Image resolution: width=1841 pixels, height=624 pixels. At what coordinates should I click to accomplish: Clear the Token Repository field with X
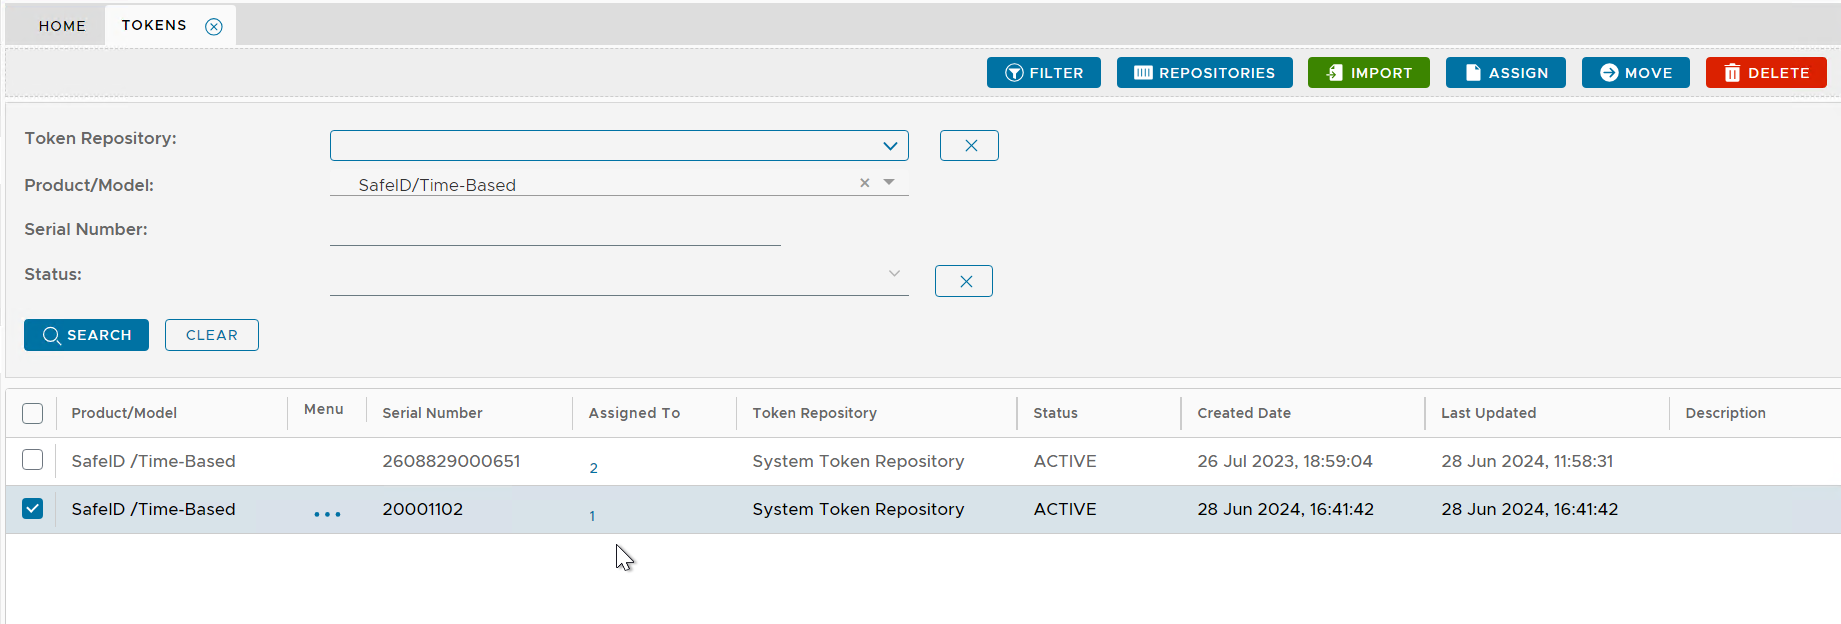(x=969, y=146)
